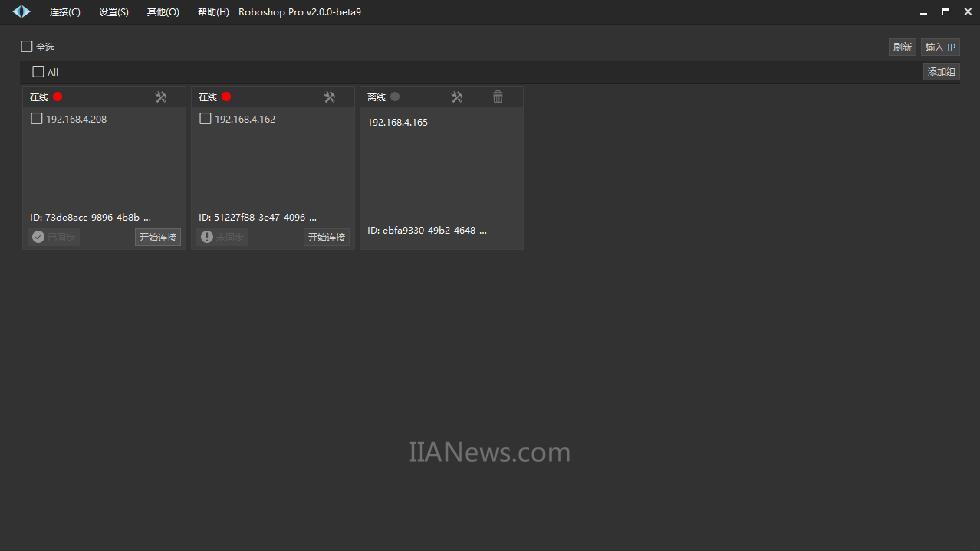Check the box for robot 192.168.4.208
980x551 pixels.
(37, 118)
